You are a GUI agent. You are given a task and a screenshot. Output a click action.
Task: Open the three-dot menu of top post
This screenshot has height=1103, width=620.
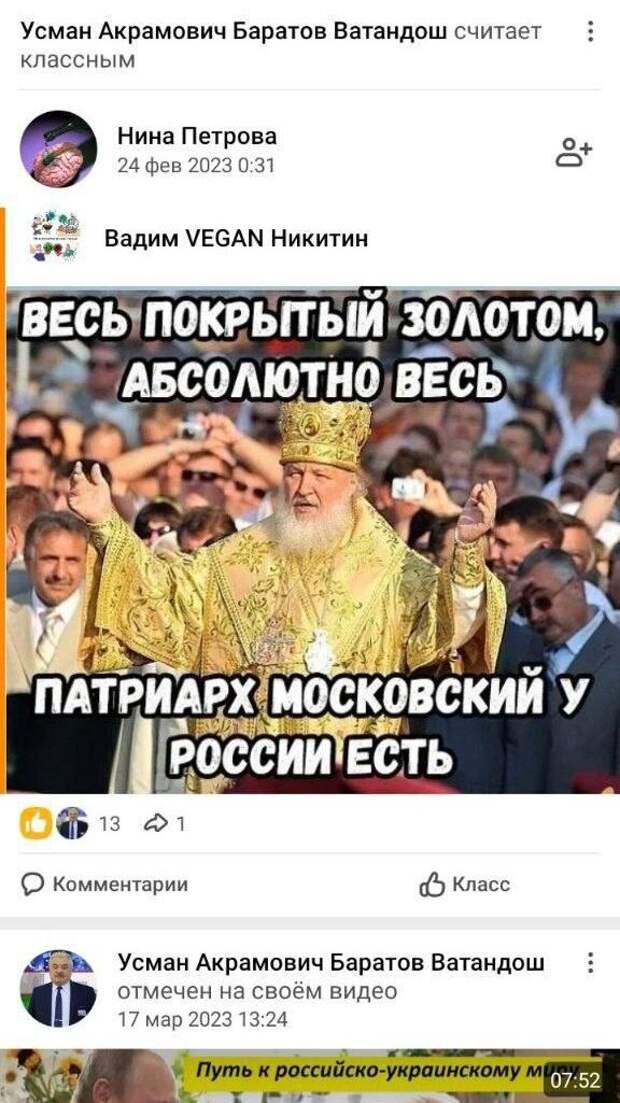[x=590, y=31]
